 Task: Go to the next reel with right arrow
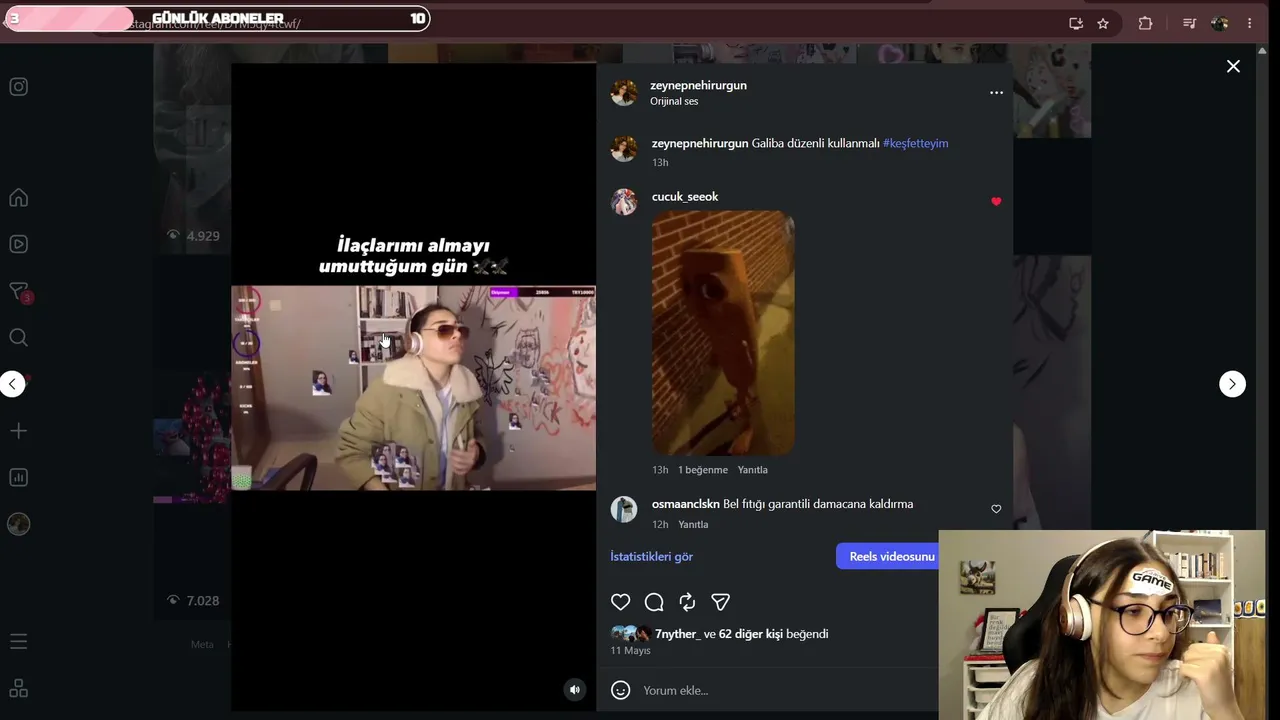point(1232,384)
